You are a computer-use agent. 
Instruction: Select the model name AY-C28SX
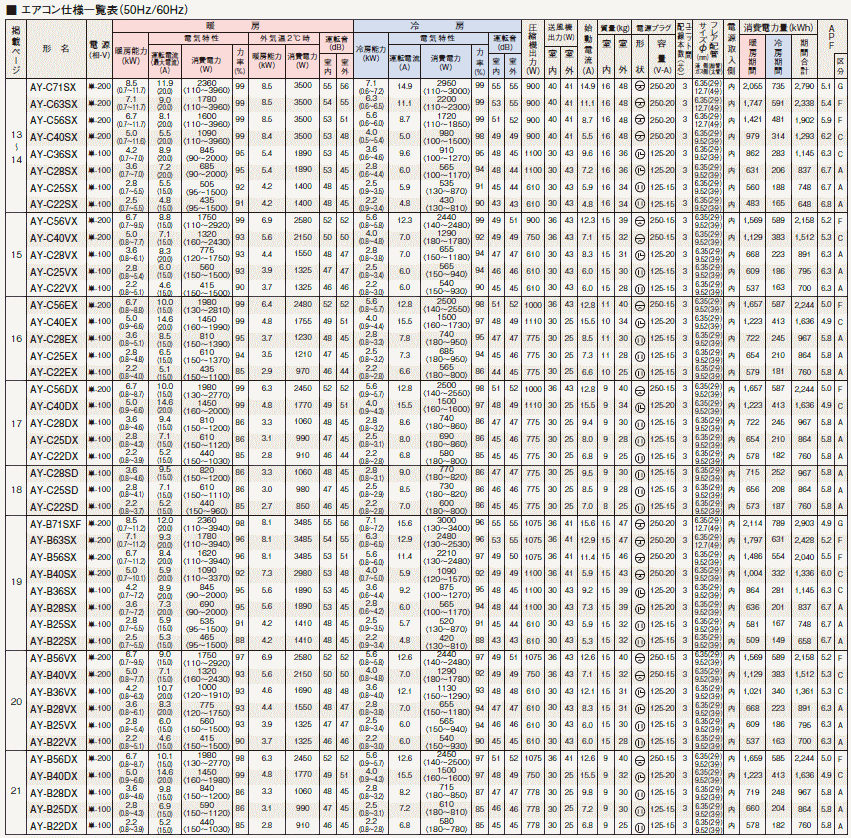tap(53, 171)
